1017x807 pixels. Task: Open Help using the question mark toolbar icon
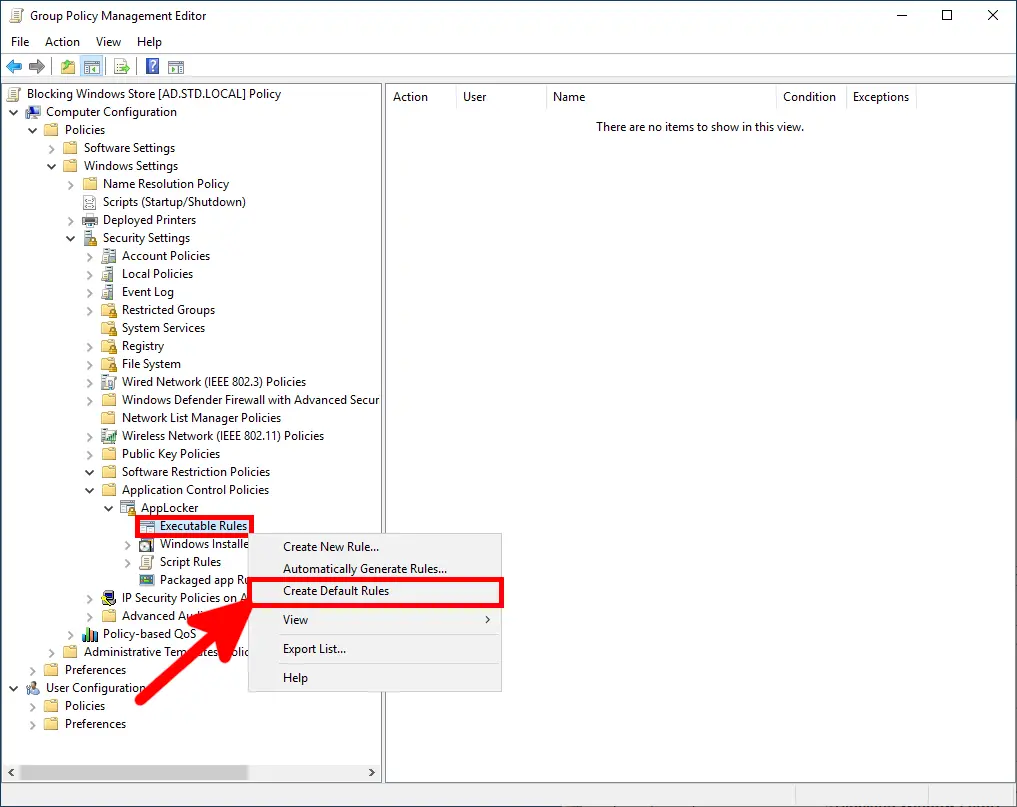pos(152,66)
